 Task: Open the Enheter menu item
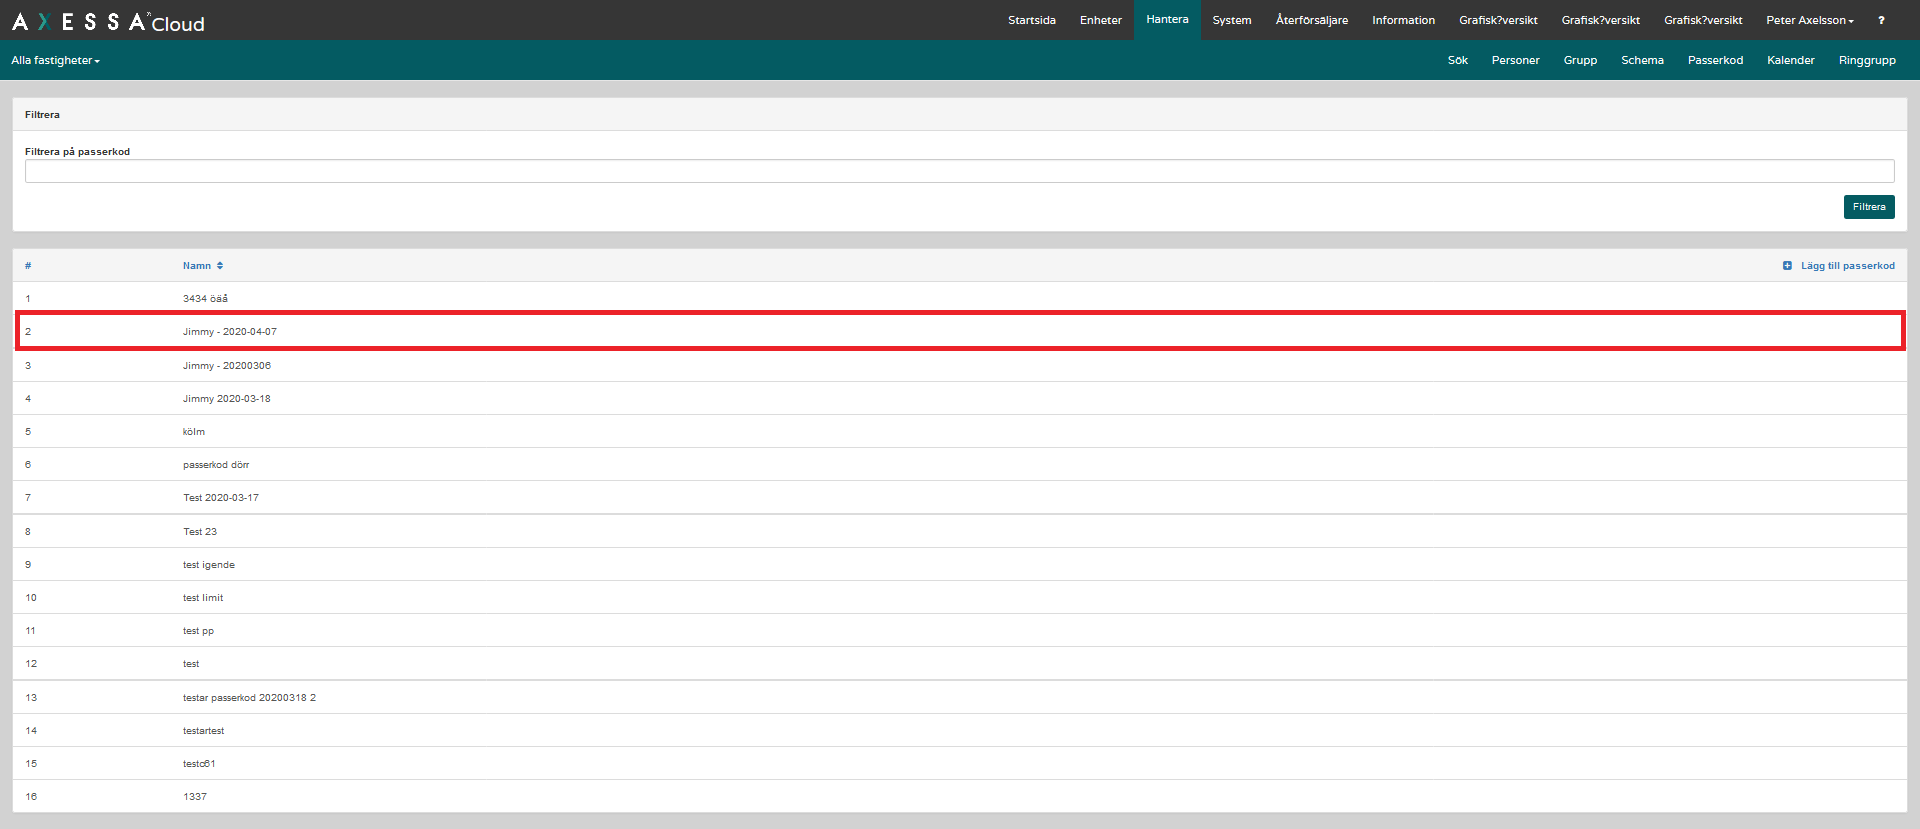tap(1100, 20)
